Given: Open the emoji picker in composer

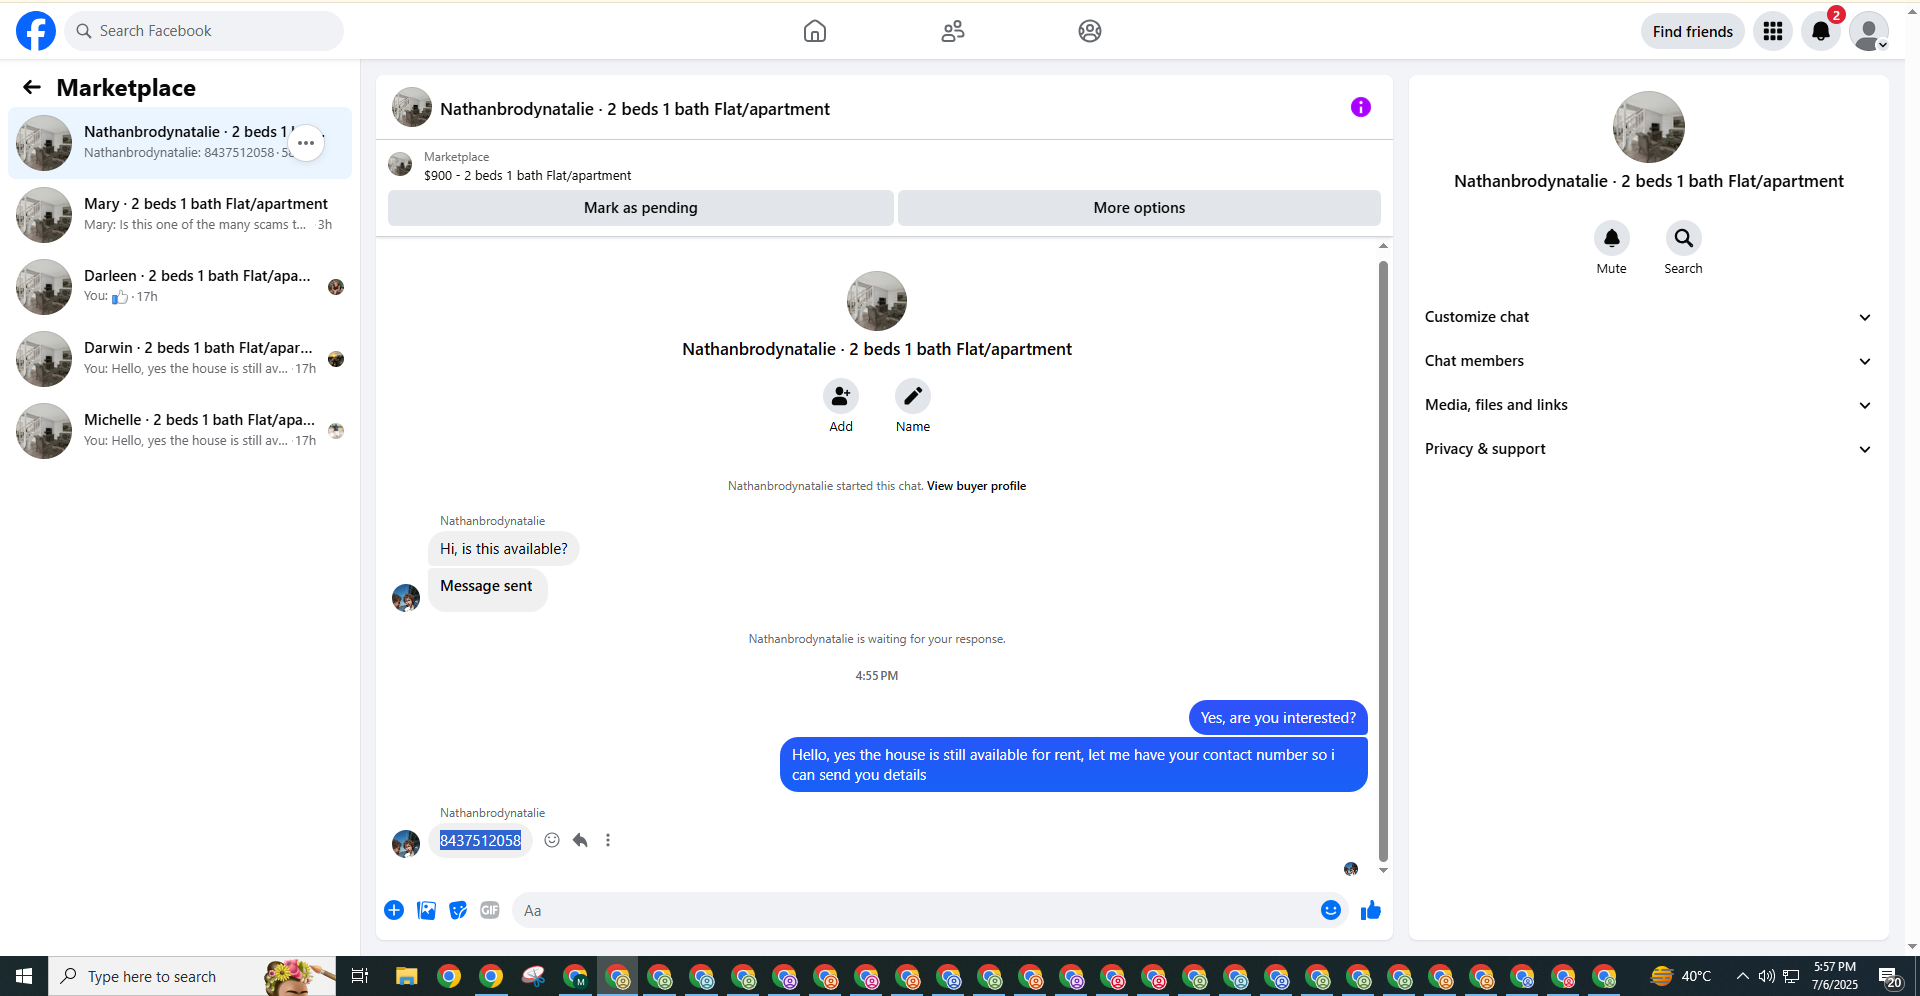Looking at the screenshot, I should point(1331,910).
